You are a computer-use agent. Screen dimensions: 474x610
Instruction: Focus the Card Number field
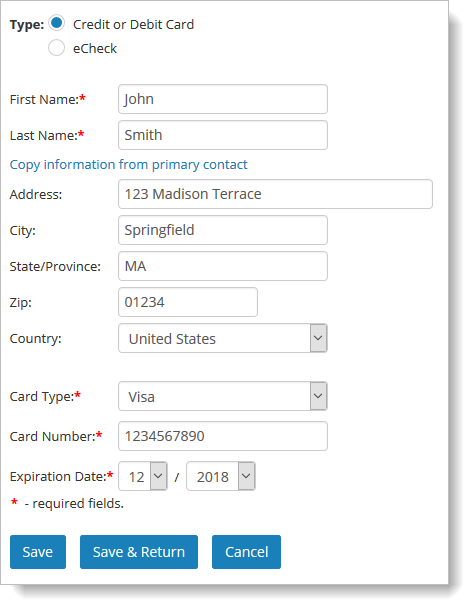coord(223,436)
